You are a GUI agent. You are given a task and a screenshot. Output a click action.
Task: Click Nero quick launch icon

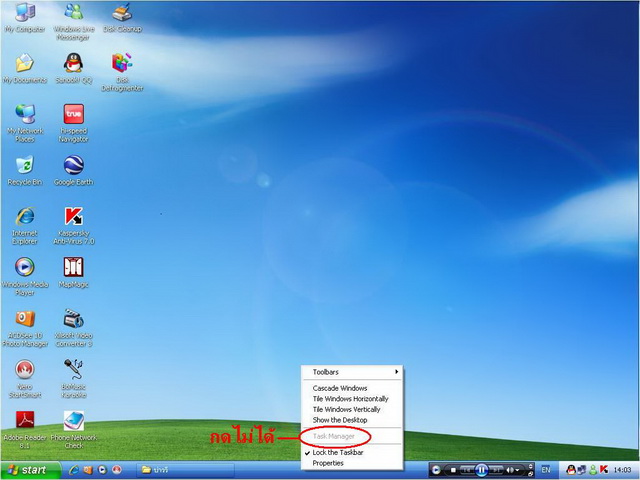point(117,470)
